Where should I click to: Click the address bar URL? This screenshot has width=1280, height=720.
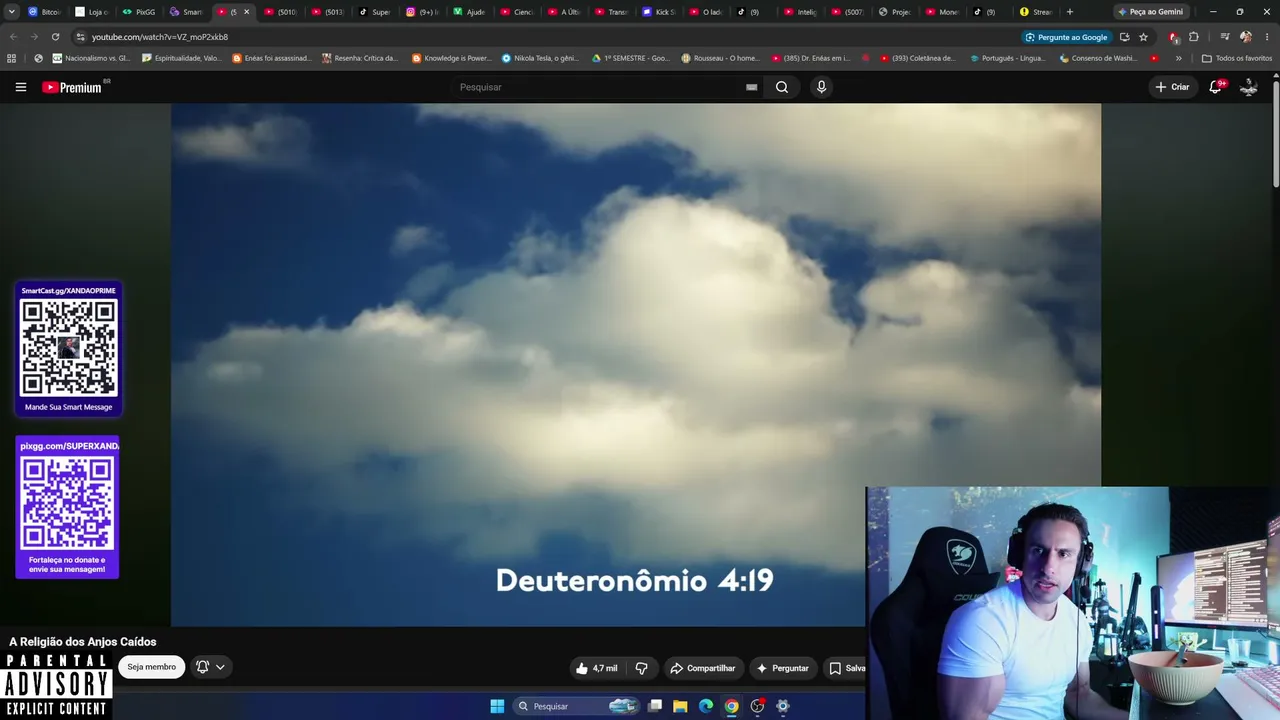click(x=160, y=37)
